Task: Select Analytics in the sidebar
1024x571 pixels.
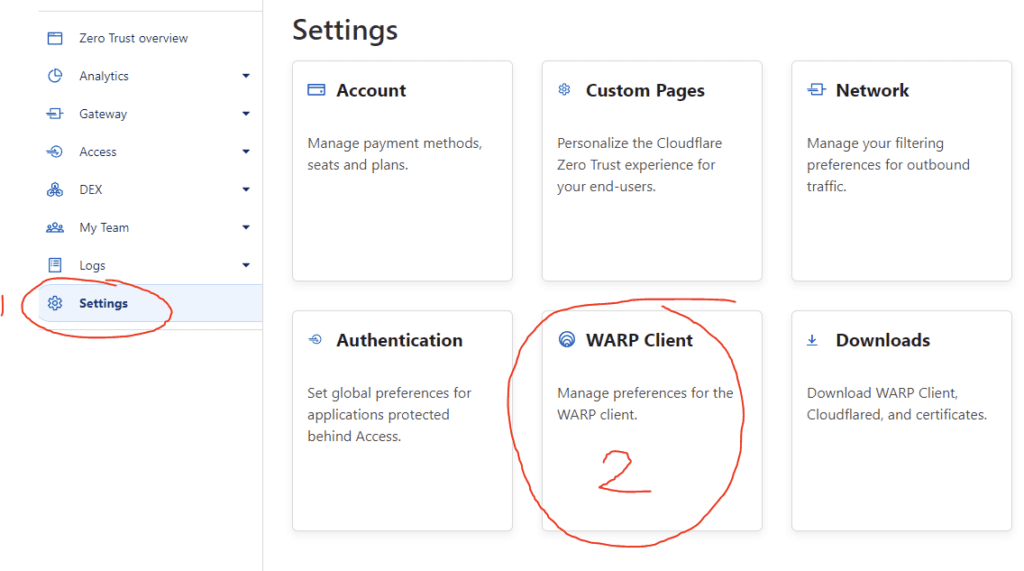Action: 104,76
